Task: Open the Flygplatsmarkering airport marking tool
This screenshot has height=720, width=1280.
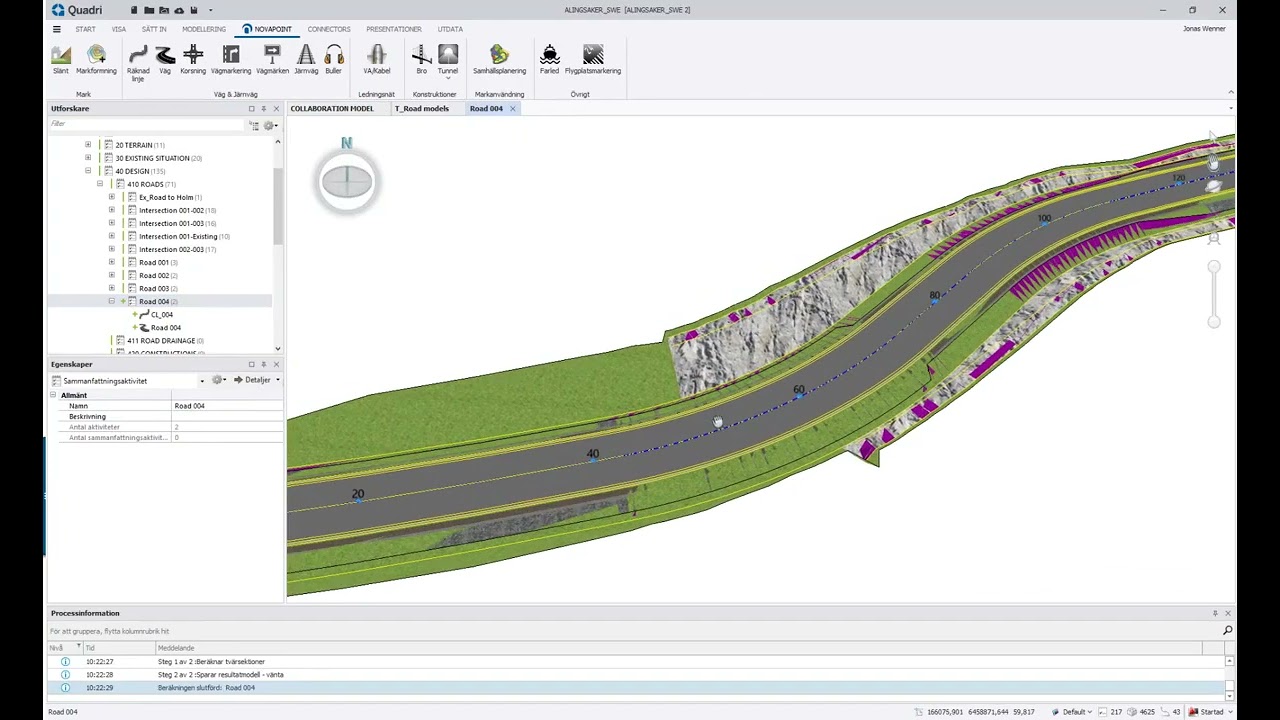Action: (x=593, y=60)
